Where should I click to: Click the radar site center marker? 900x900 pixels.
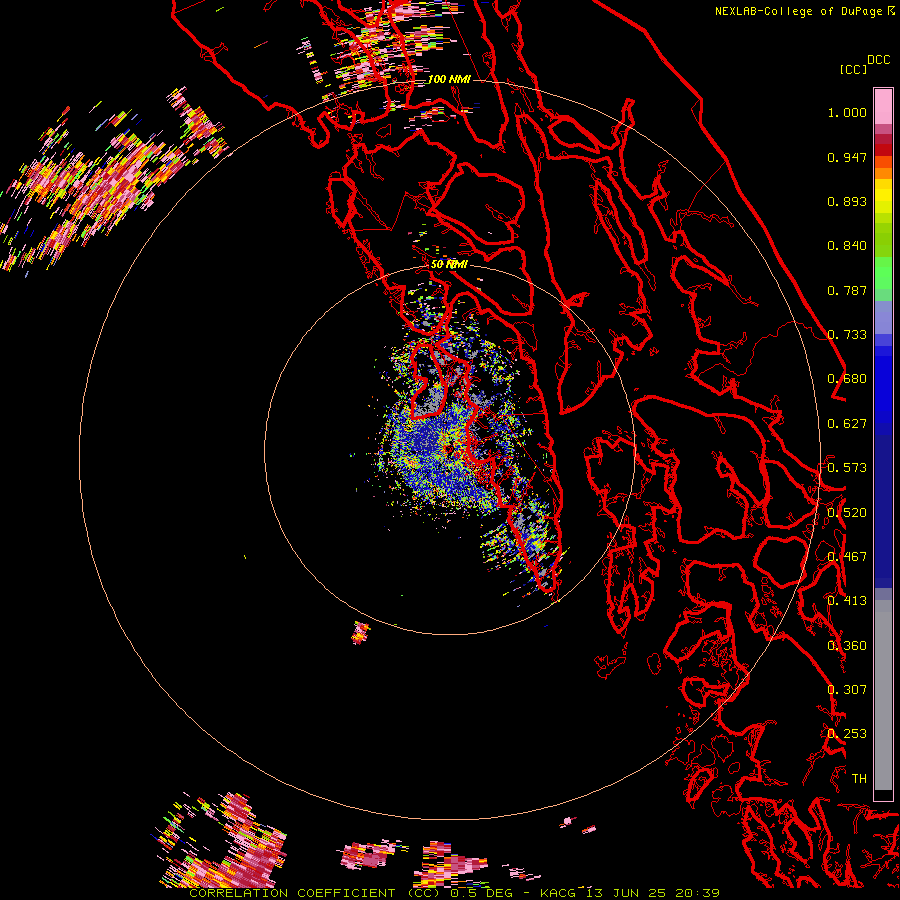coord(448,449)
